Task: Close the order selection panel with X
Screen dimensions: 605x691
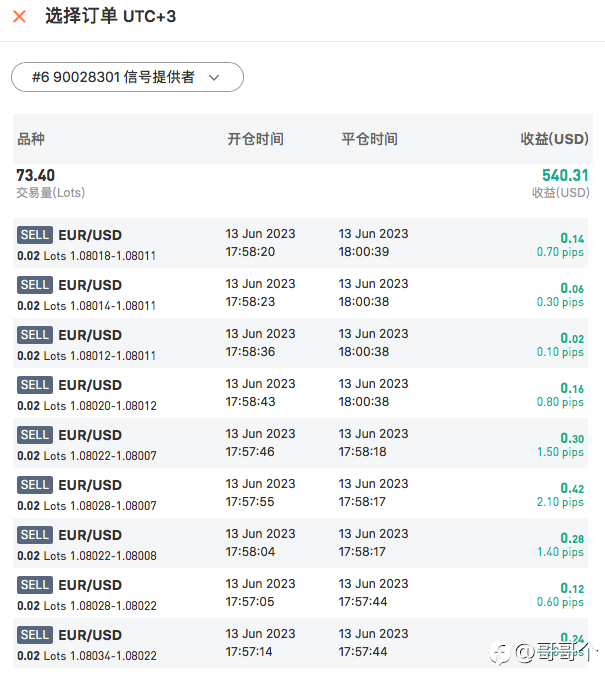Action: point(19,17)
